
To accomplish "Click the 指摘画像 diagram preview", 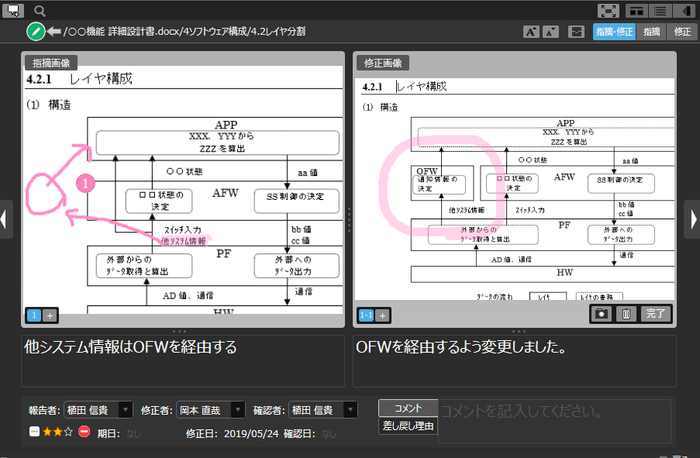I will pyautogui.click(x=183, y=191).
